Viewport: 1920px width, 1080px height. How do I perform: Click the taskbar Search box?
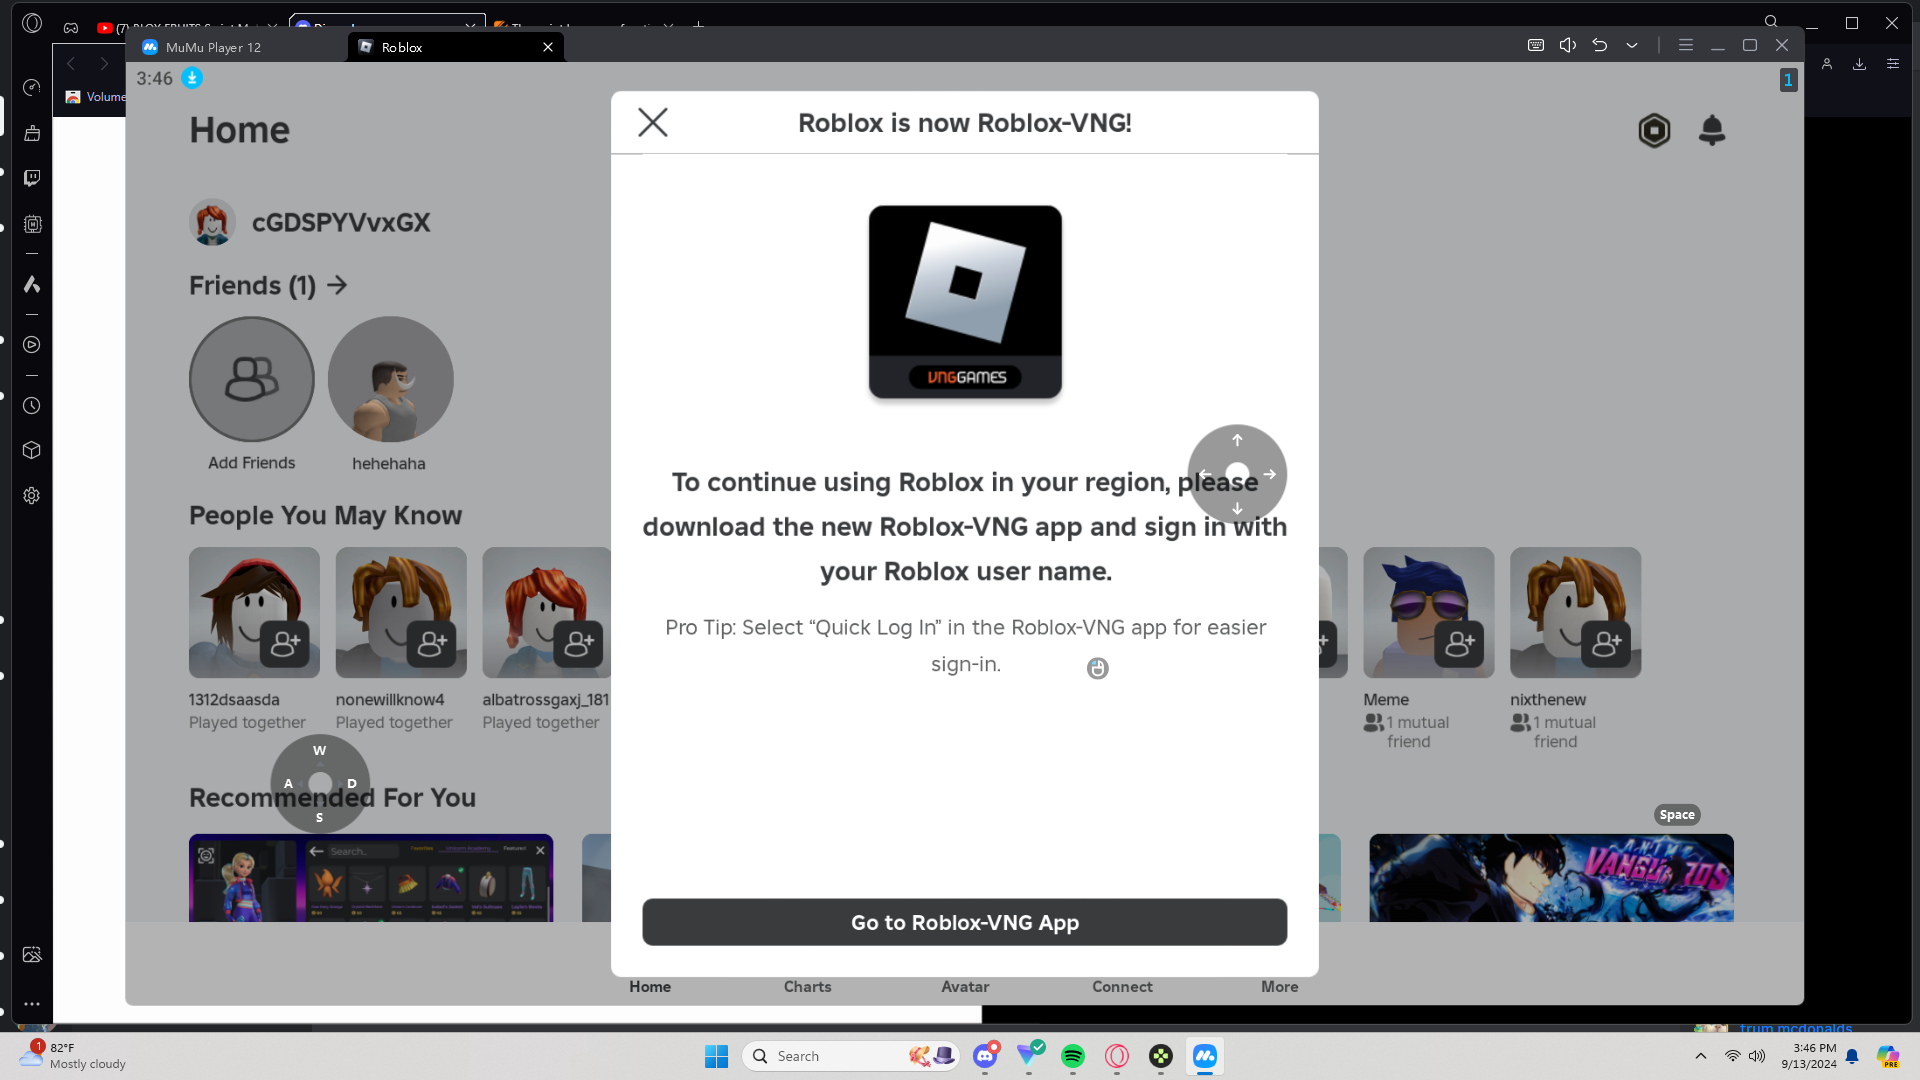pyautogui.click(x=852, y=1056)
